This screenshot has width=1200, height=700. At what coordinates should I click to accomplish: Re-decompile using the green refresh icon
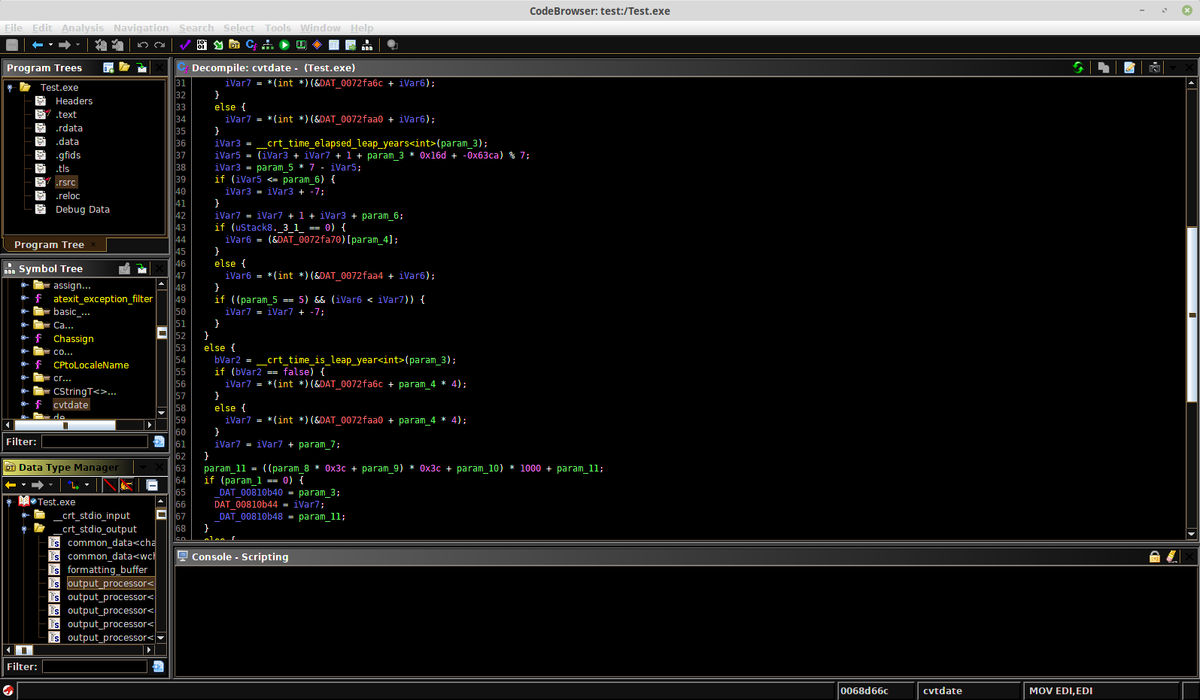[1078, 67]
